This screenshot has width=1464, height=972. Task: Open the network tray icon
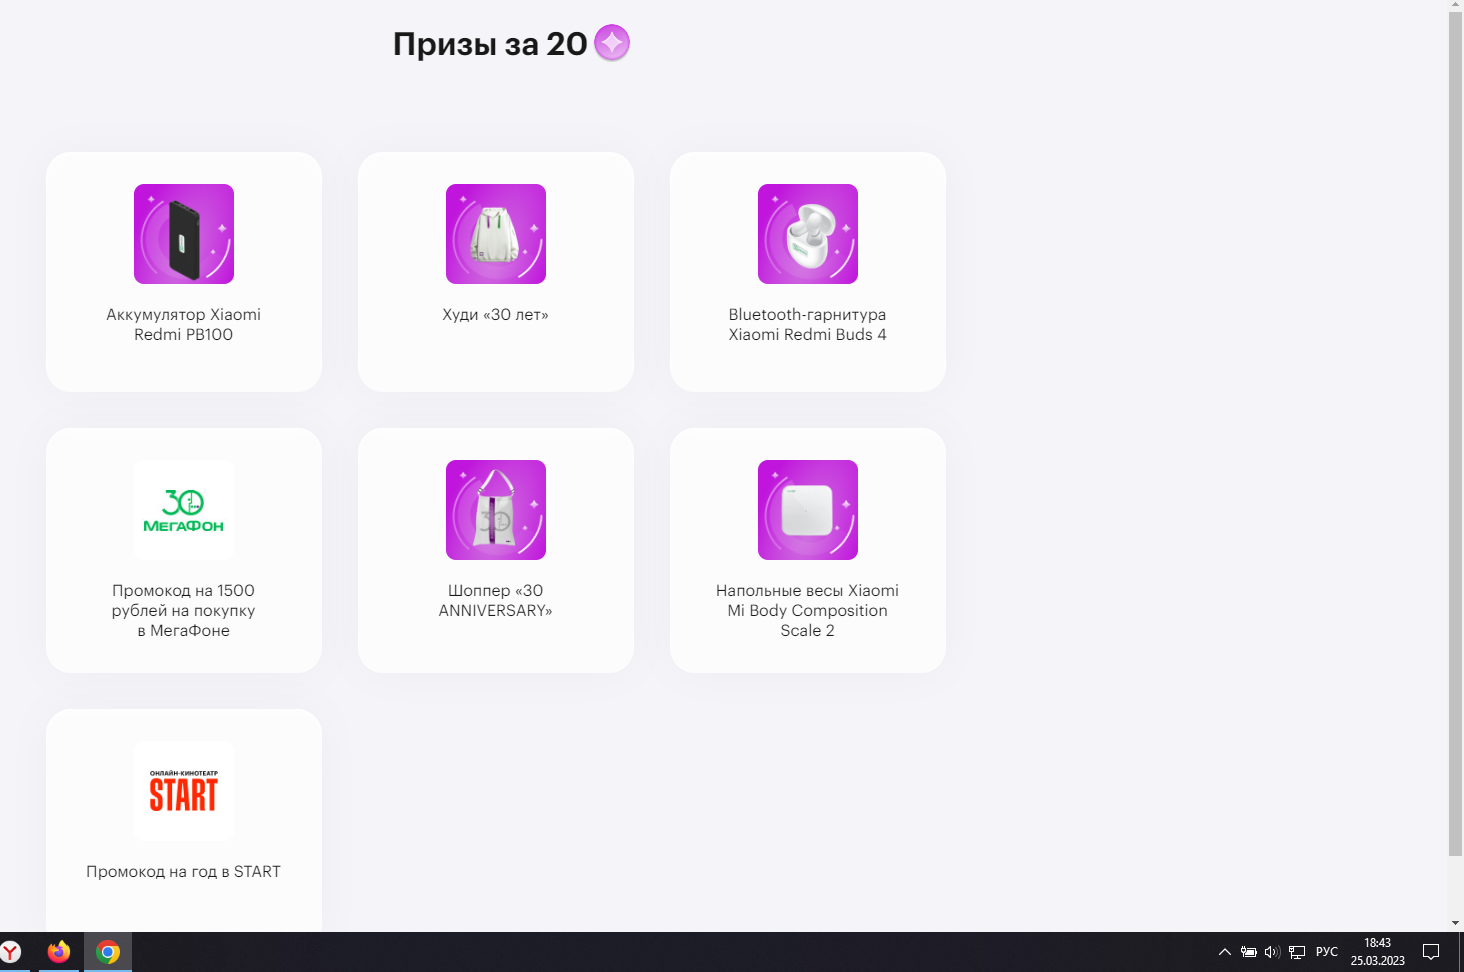(1297, 952)
